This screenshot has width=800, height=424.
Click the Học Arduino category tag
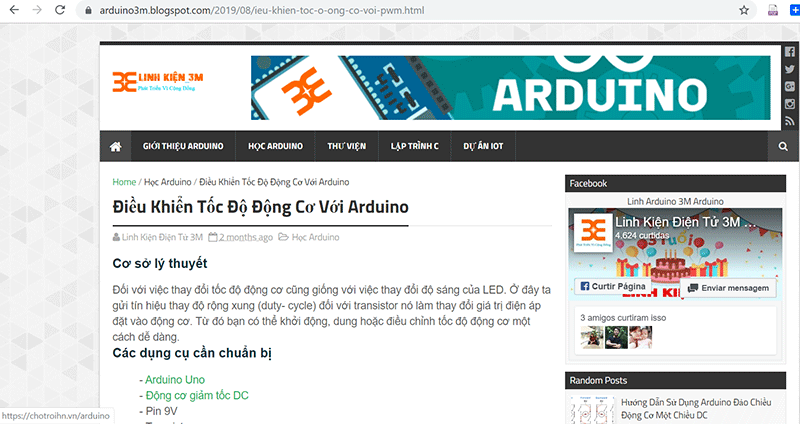click(x=315, y=237)
